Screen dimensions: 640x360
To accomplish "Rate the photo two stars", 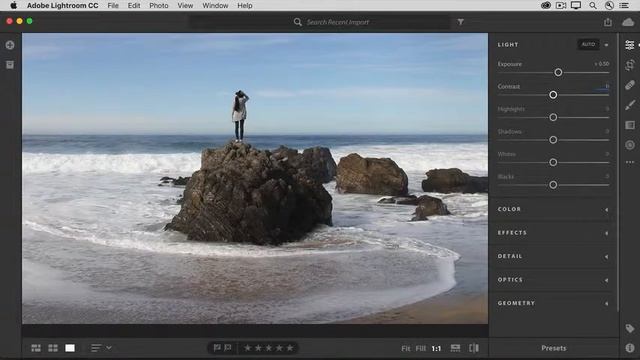I will [x=258, y=348].
